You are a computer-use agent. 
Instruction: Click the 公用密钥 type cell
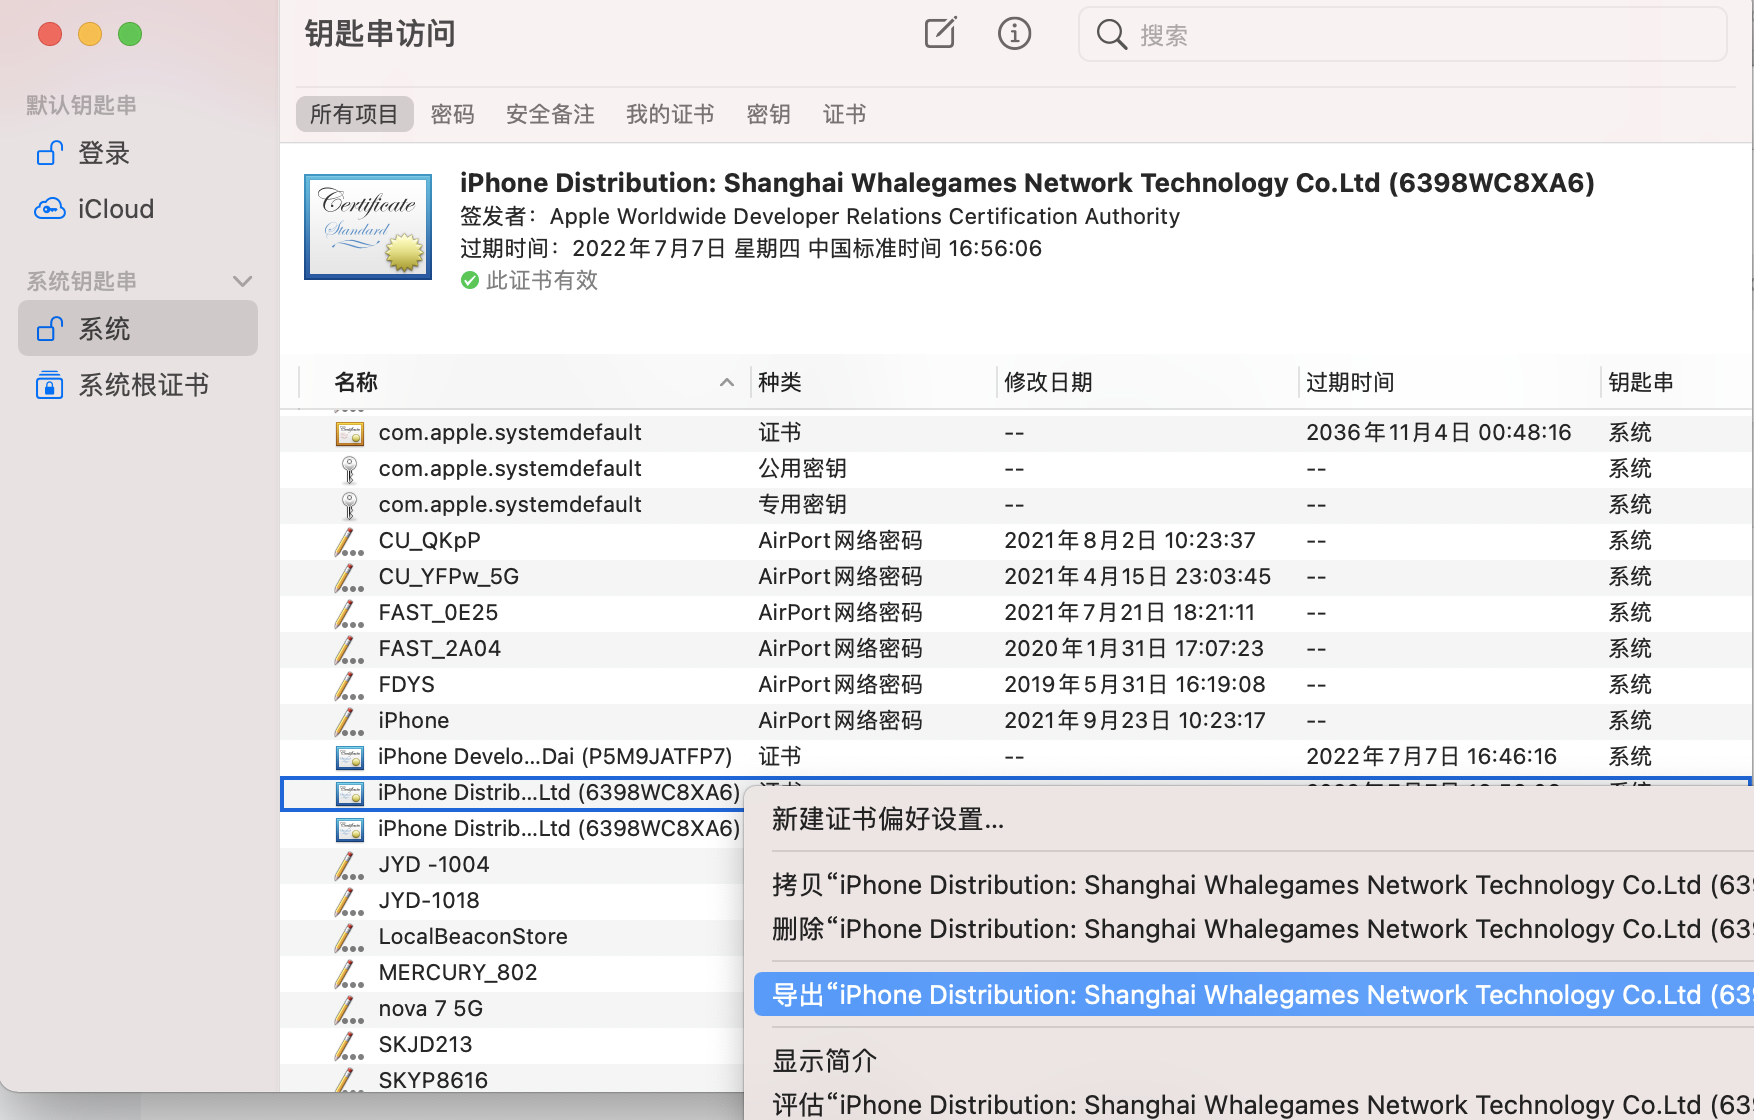point(802,468)
